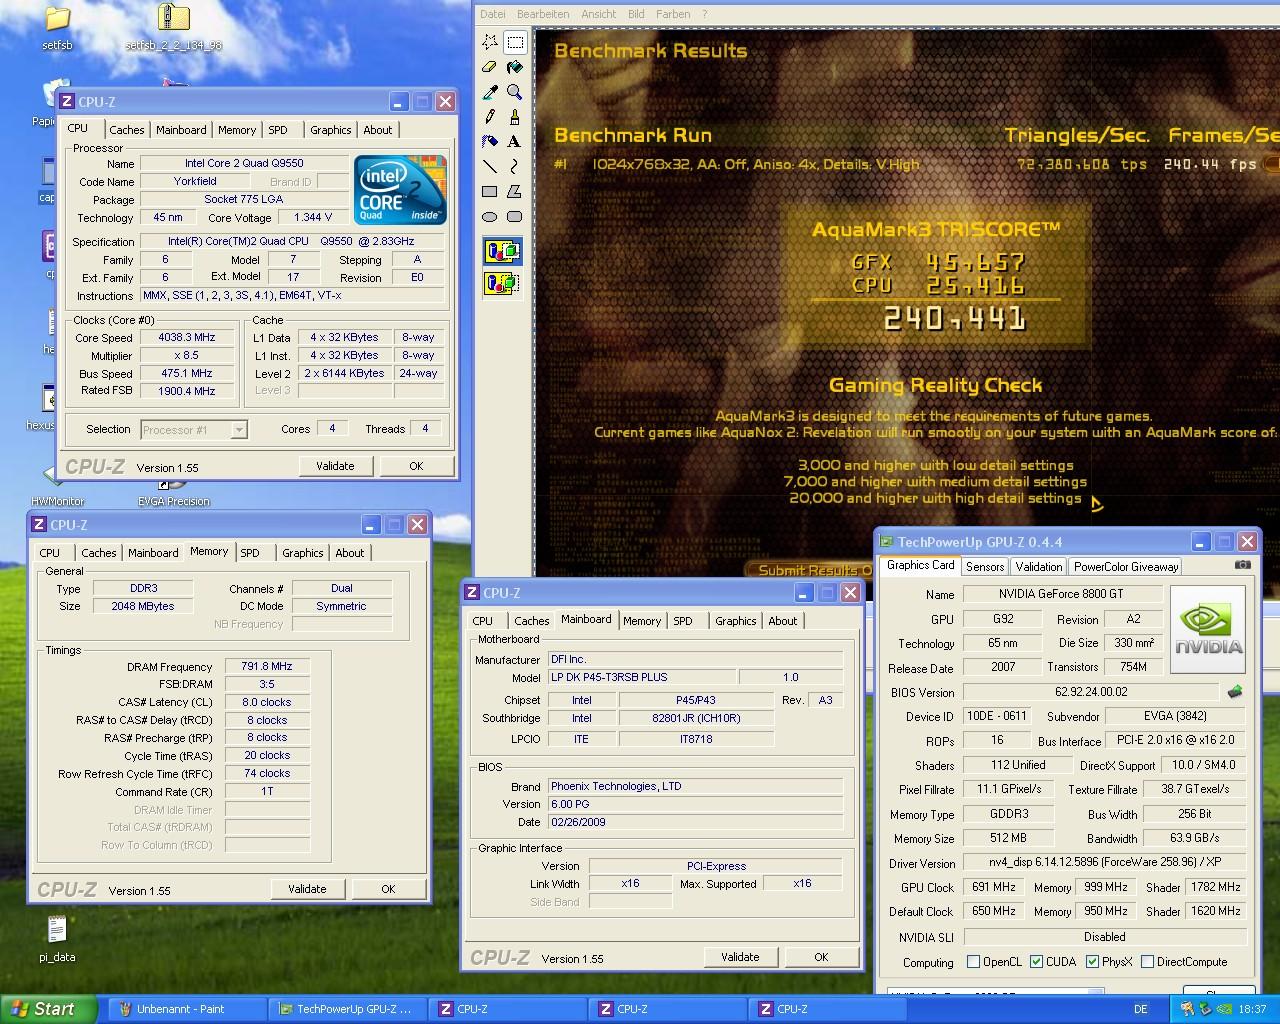Image resolution: width=1280 pixels, height=1024 pixels.
Task: Click OK in the CPU-Z Mainboard window
Action: tap(821, 957)
